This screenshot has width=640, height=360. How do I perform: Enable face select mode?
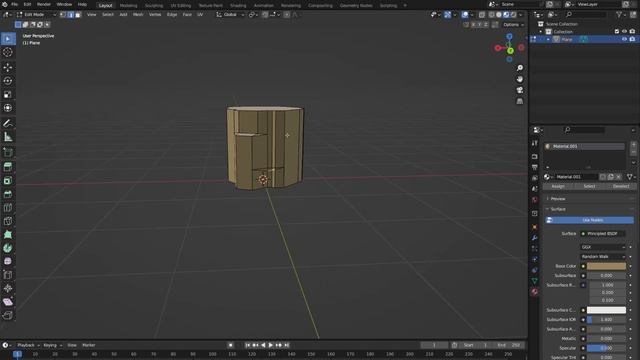tap(78, 15)
